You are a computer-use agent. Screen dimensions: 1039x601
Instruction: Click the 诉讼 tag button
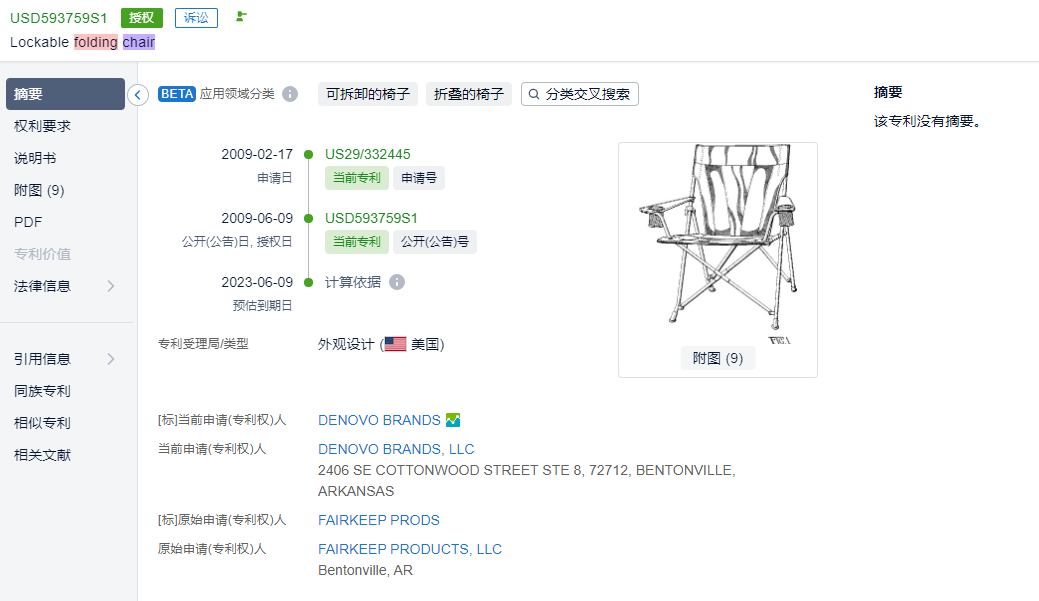point(196,18)
